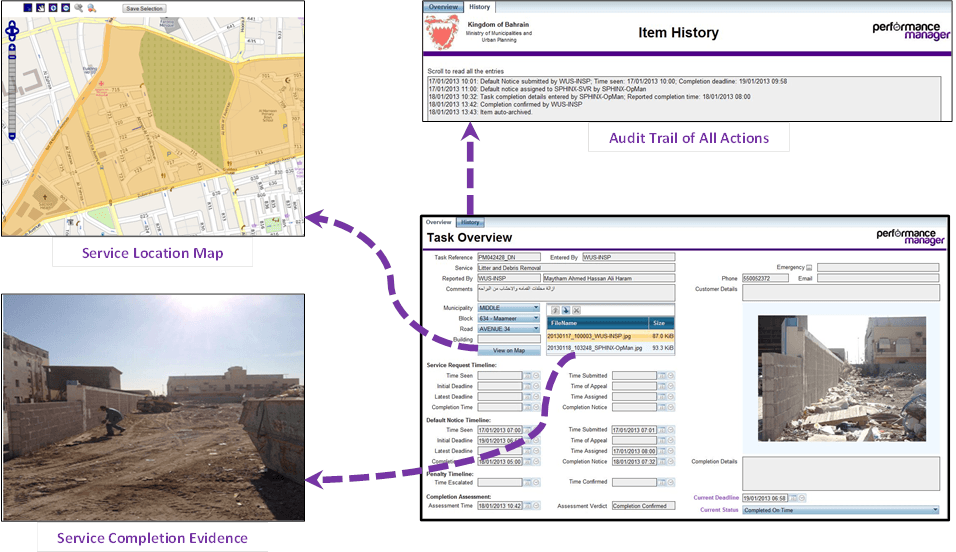Screen dimensions: 956x552
Task: Zoom in with the map plus button
Action: pyautogui.click(x=12, y=48)
